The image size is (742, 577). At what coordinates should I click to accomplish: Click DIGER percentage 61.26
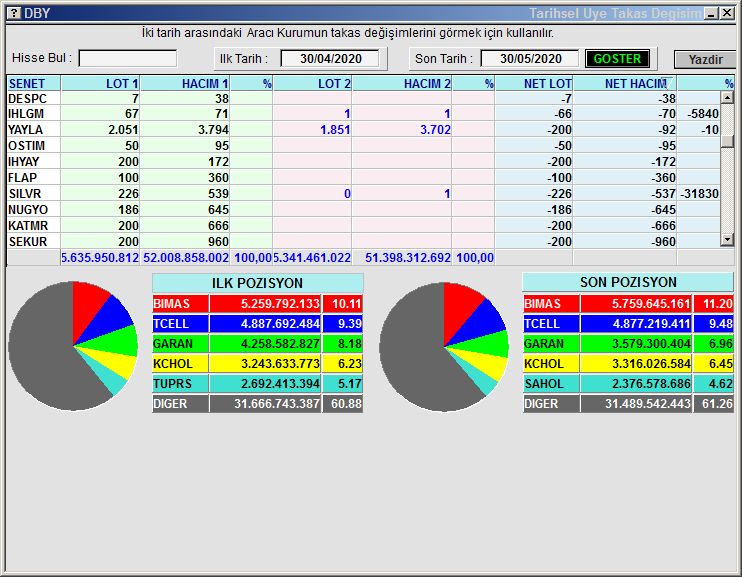717,404
